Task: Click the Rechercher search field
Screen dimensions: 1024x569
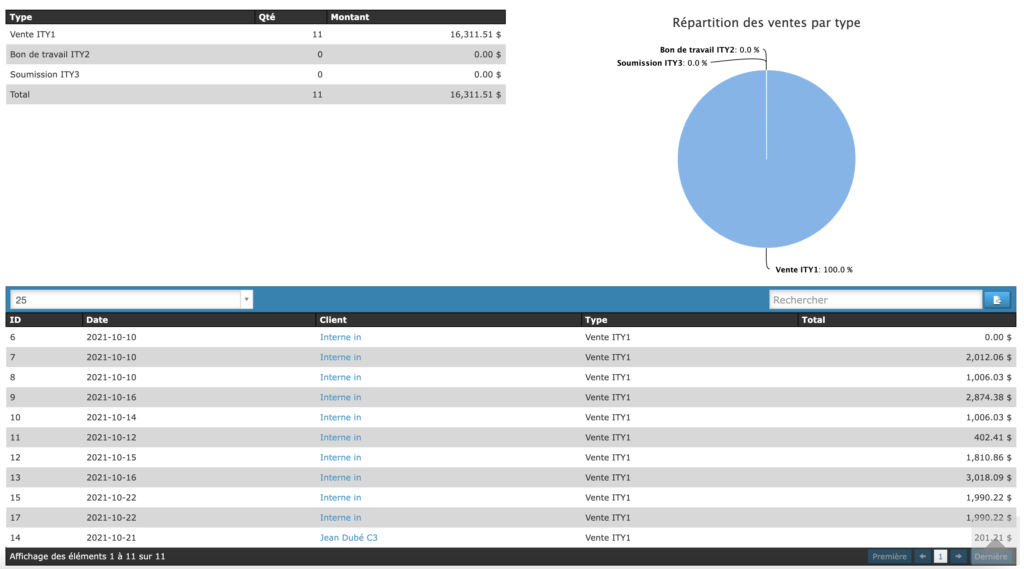Action: click(875, 300)
